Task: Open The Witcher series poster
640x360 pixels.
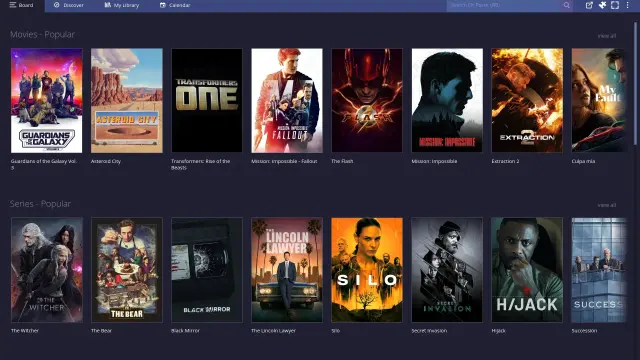Action: click(47, 270)
